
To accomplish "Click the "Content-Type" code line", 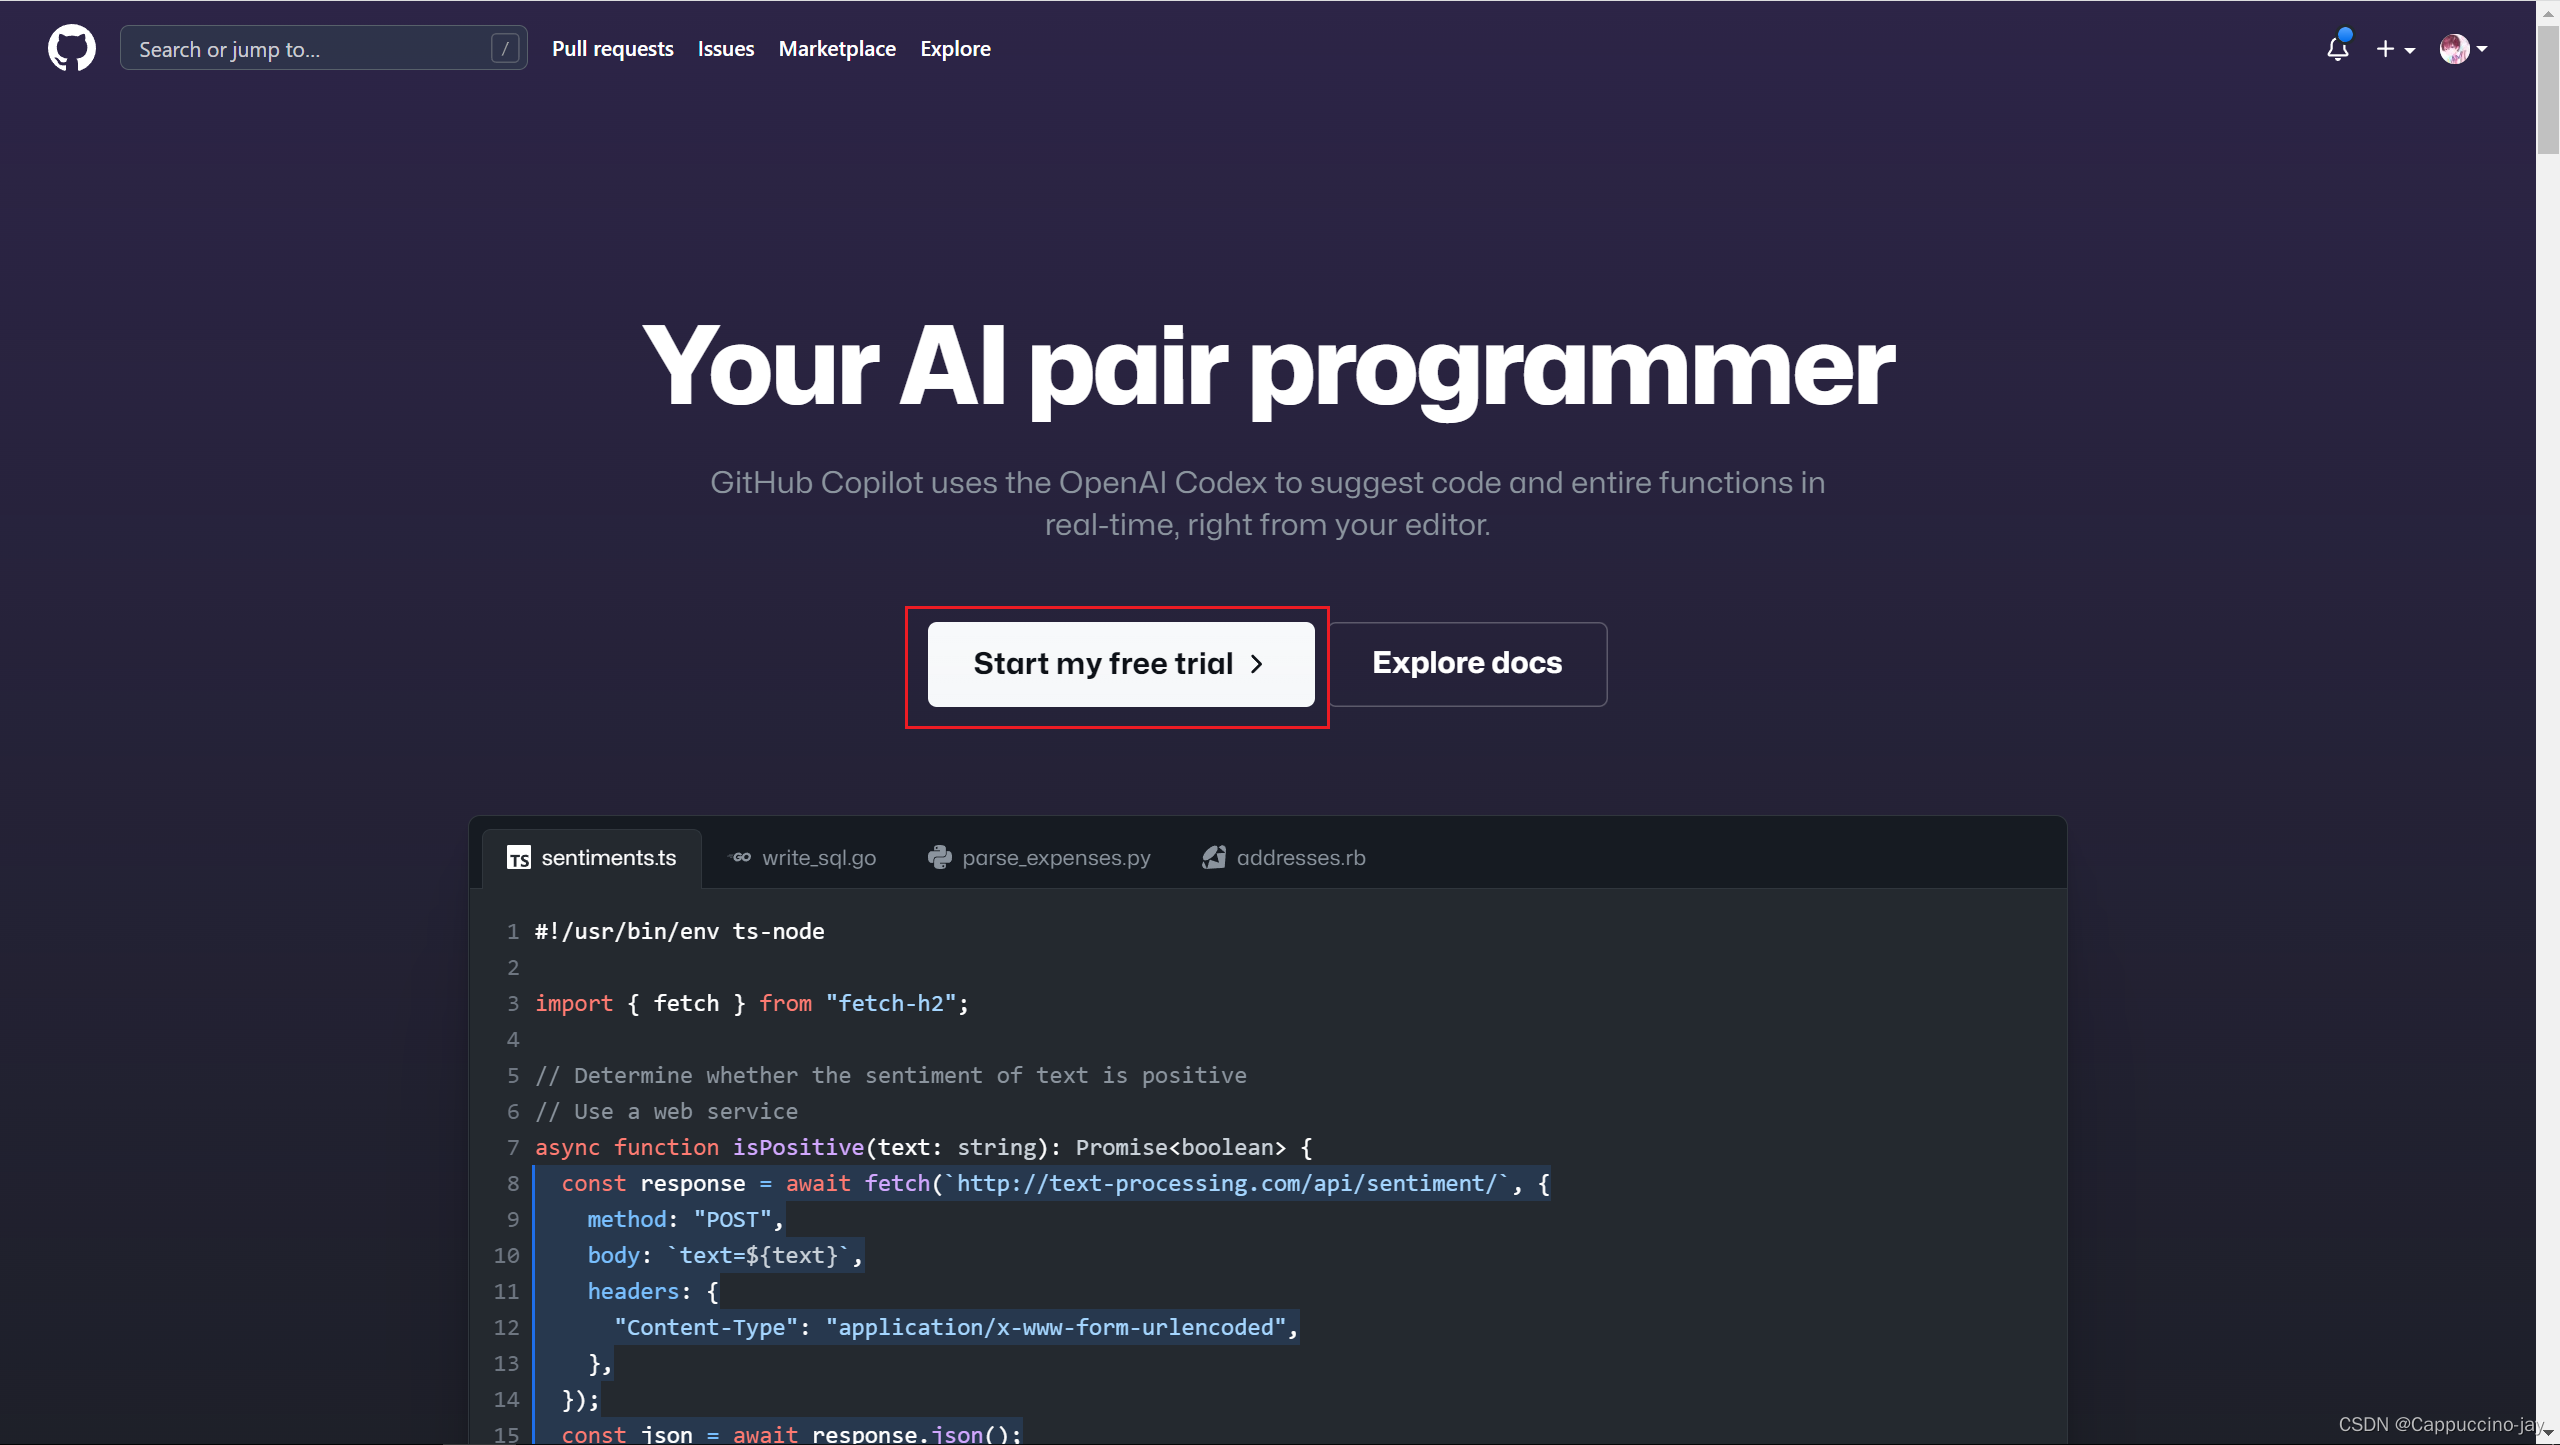I will (x=956, y=1328).
